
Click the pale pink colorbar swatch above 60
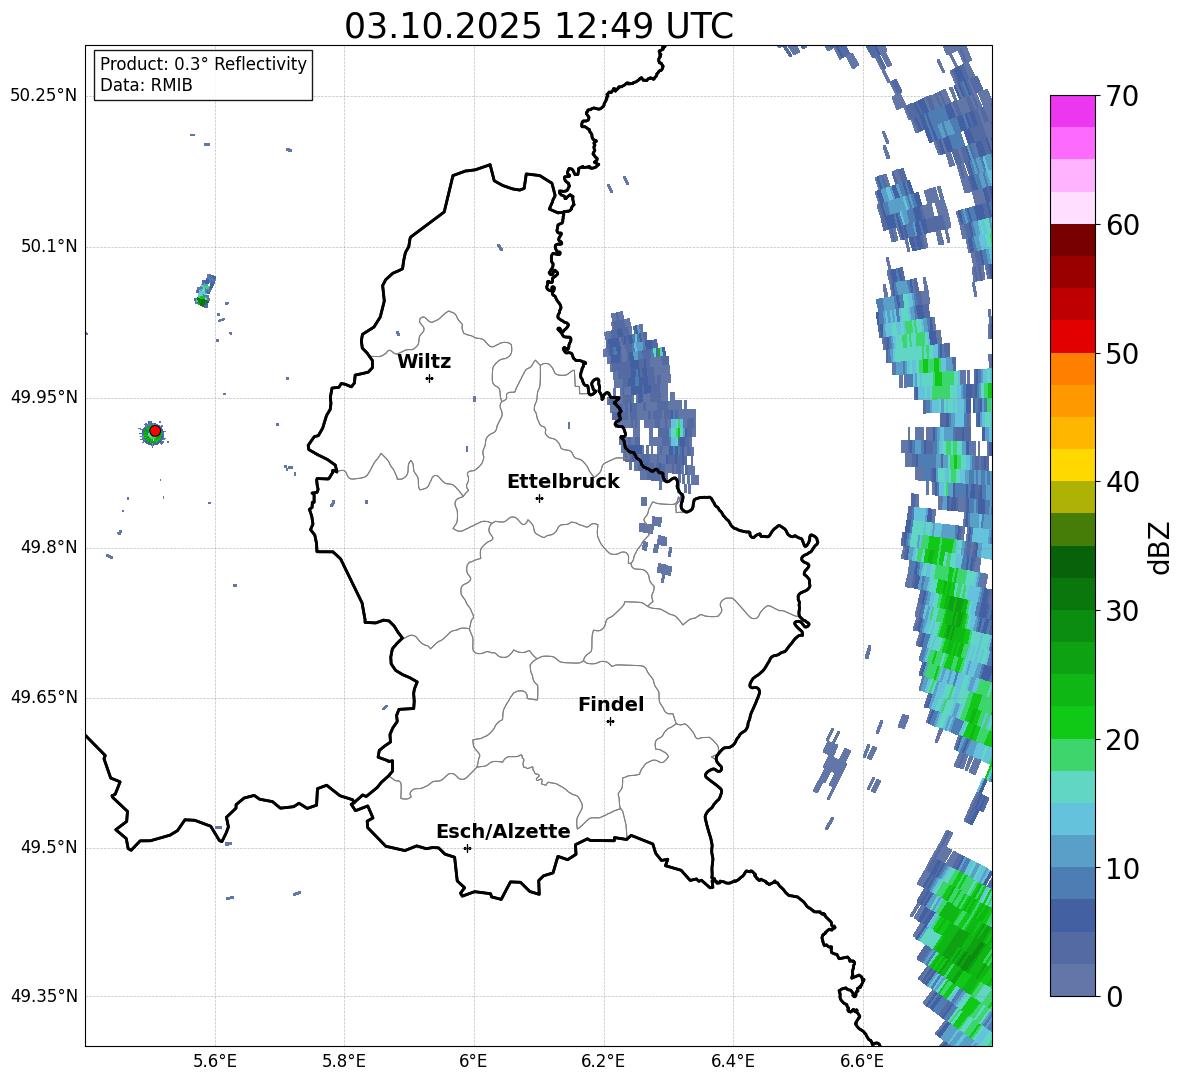(1072, 208)
